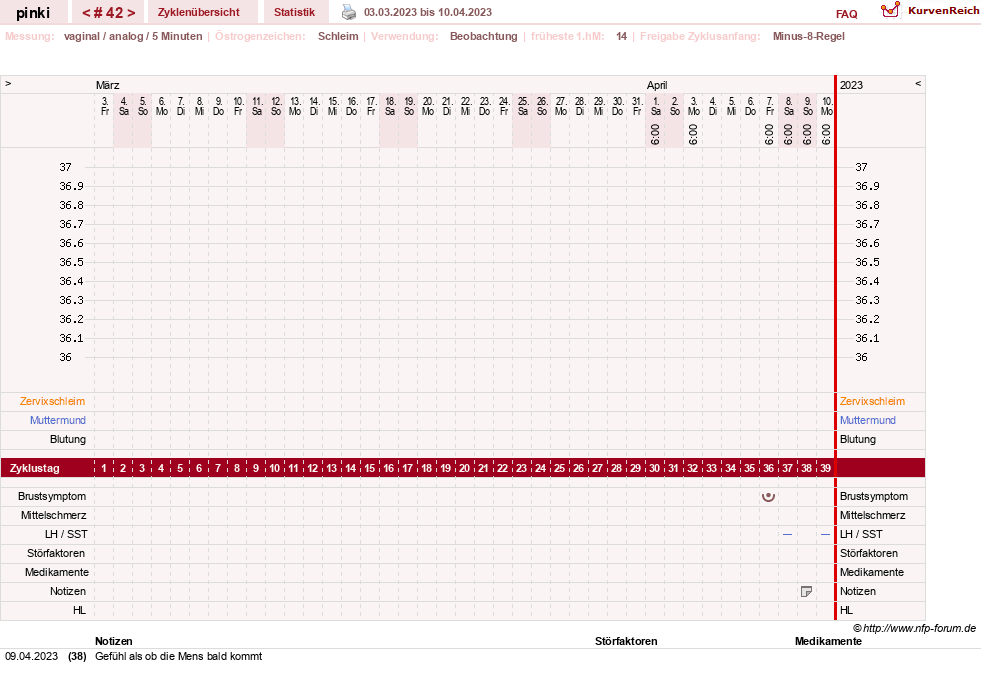981x680 pixels.
Task: Click the left Muttermund label
Action: click(x=58, y=420)
